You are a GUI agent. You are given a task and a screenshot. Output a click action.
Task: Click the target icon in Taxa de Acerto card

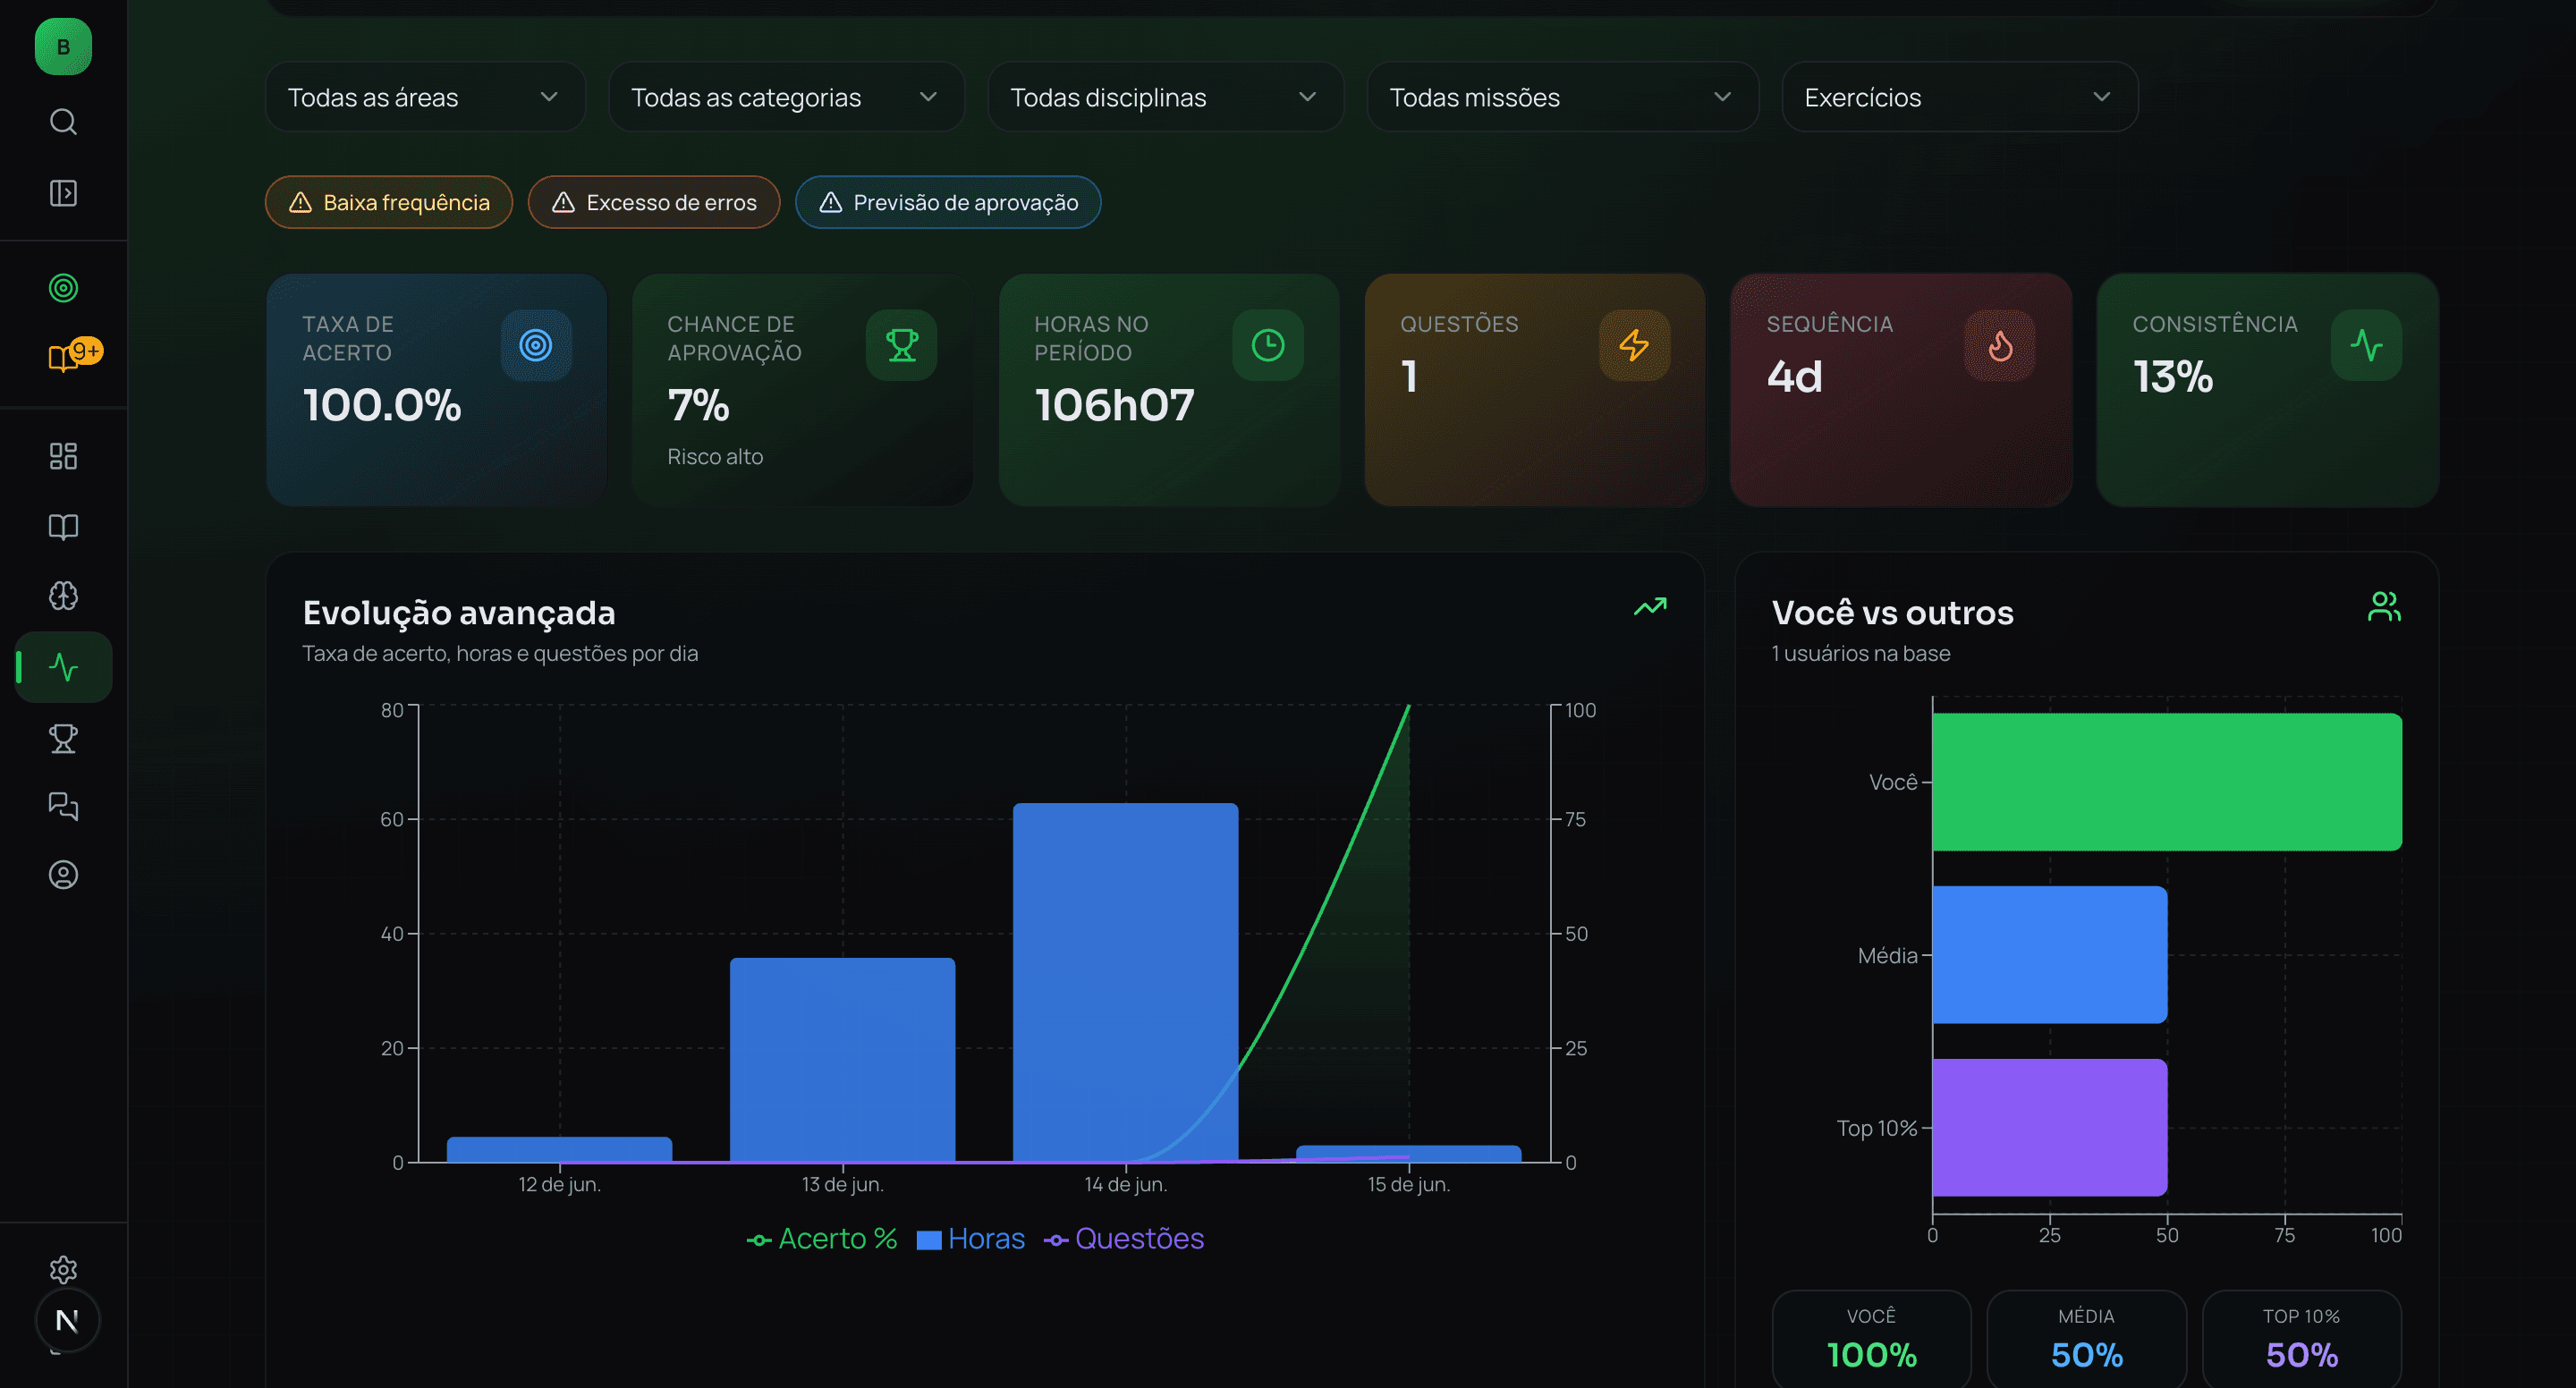point(536,346)
